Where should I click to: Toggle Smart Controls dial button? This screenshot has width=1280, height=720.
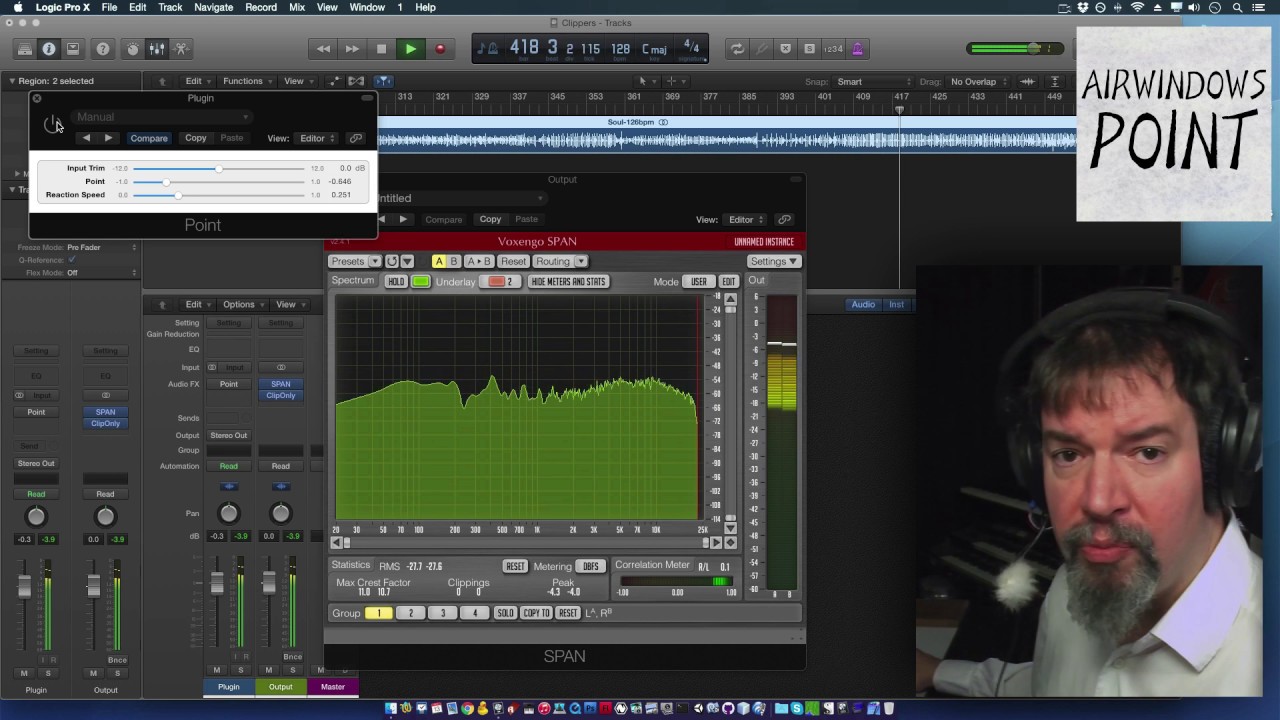pos(133,49)
